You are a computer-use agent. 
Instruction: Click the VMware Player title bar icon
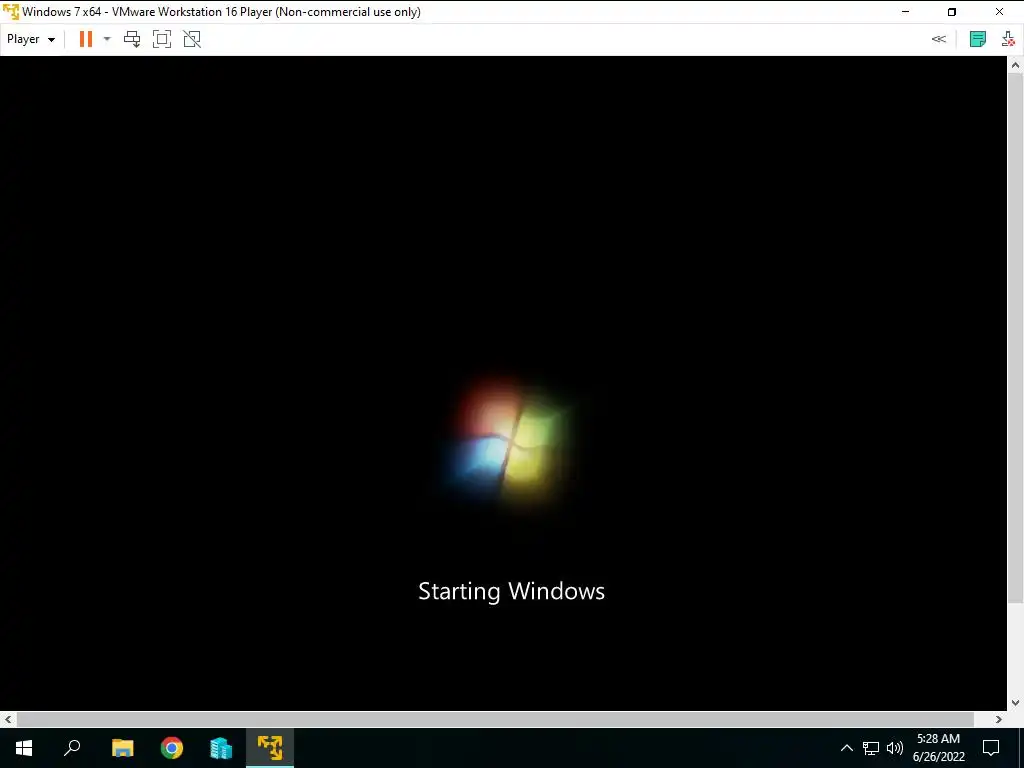[x=11, y=12]
